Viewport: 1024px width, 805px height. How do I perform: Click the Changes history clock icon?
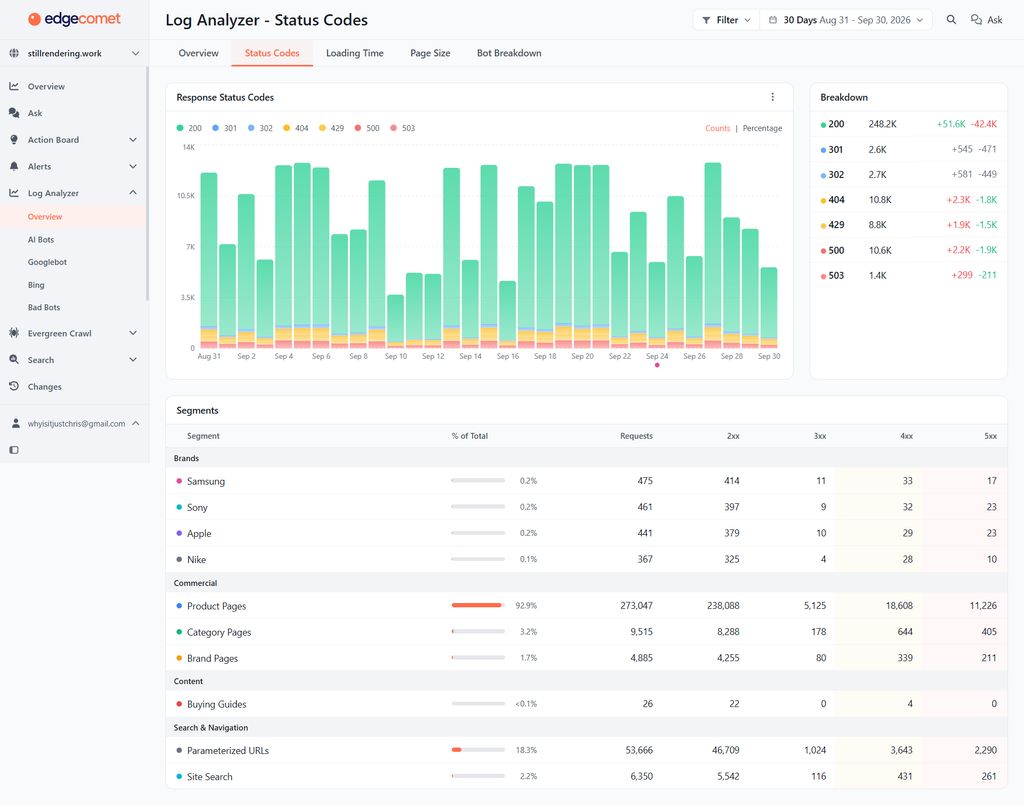click(14, 386)
